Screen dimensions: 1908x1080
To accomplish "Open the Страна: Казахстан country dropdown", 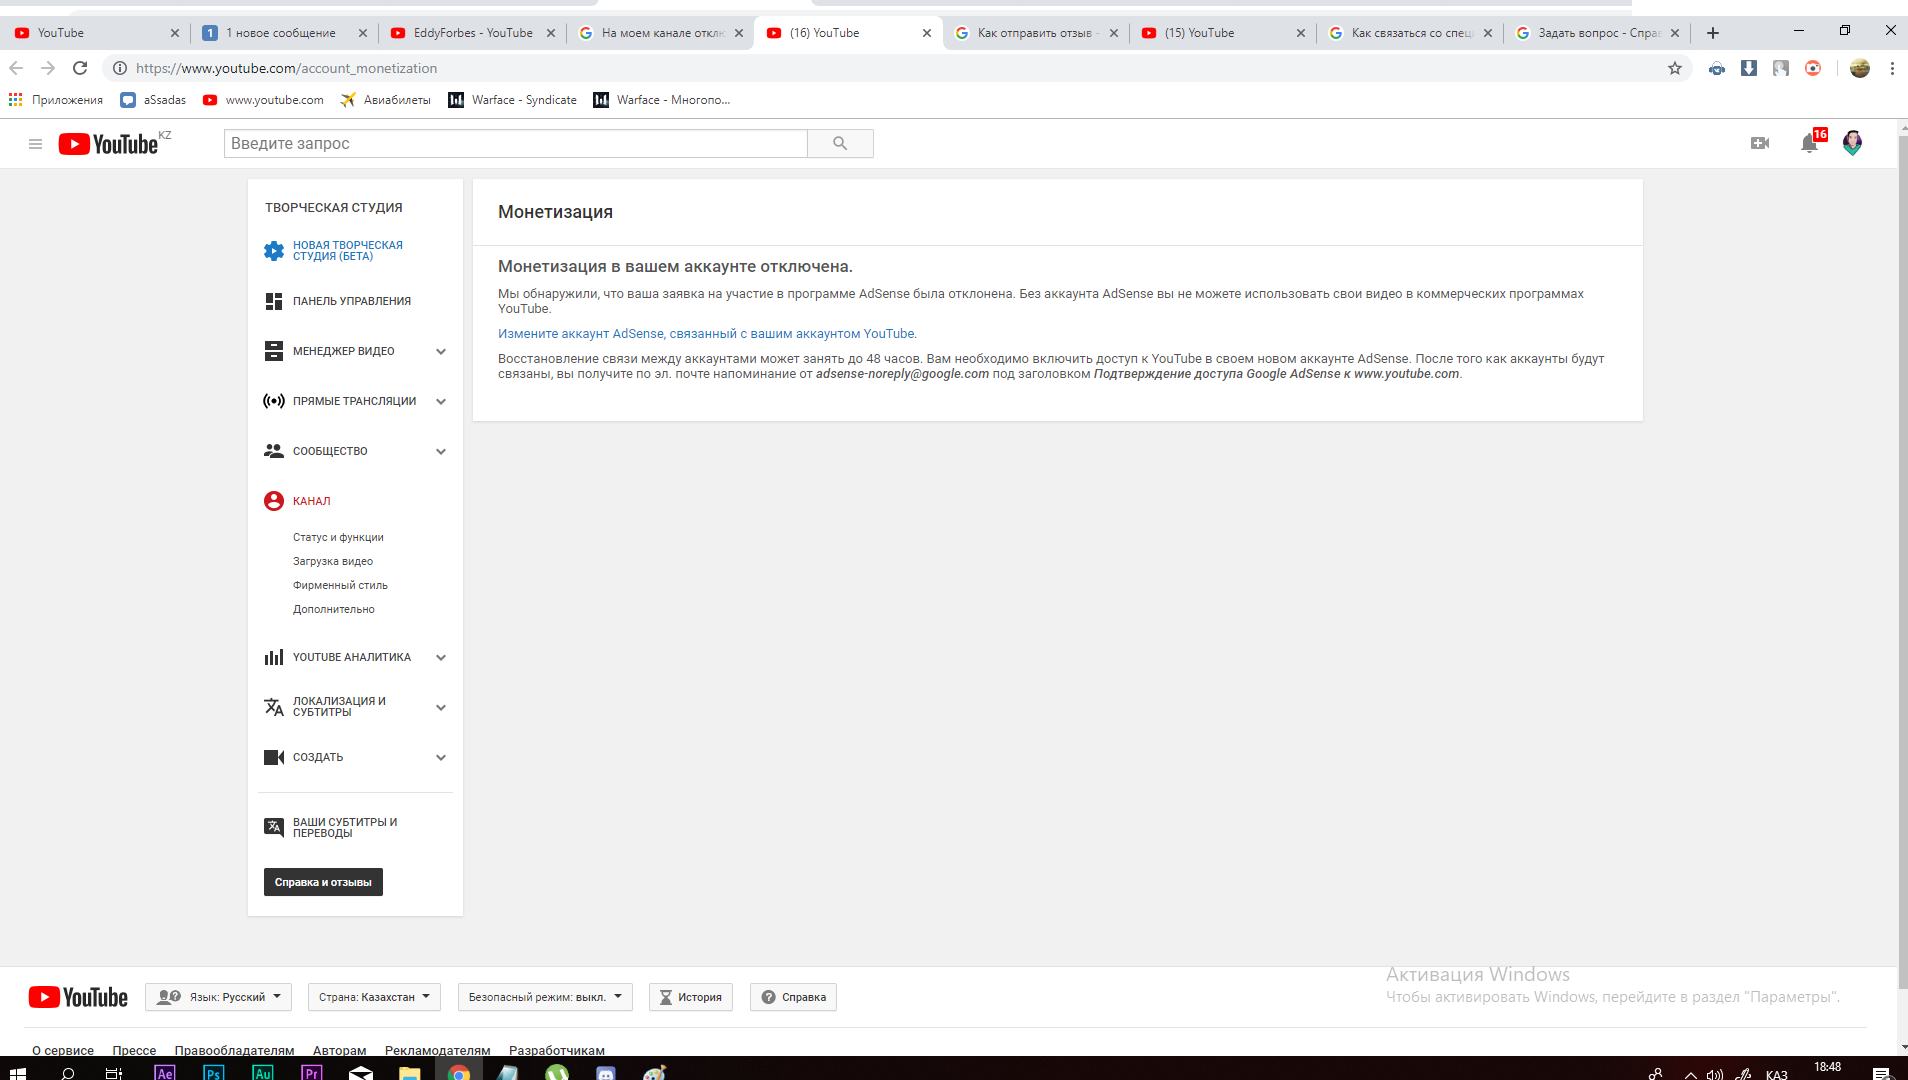I will pyautogui.click(x=374, y=997).
